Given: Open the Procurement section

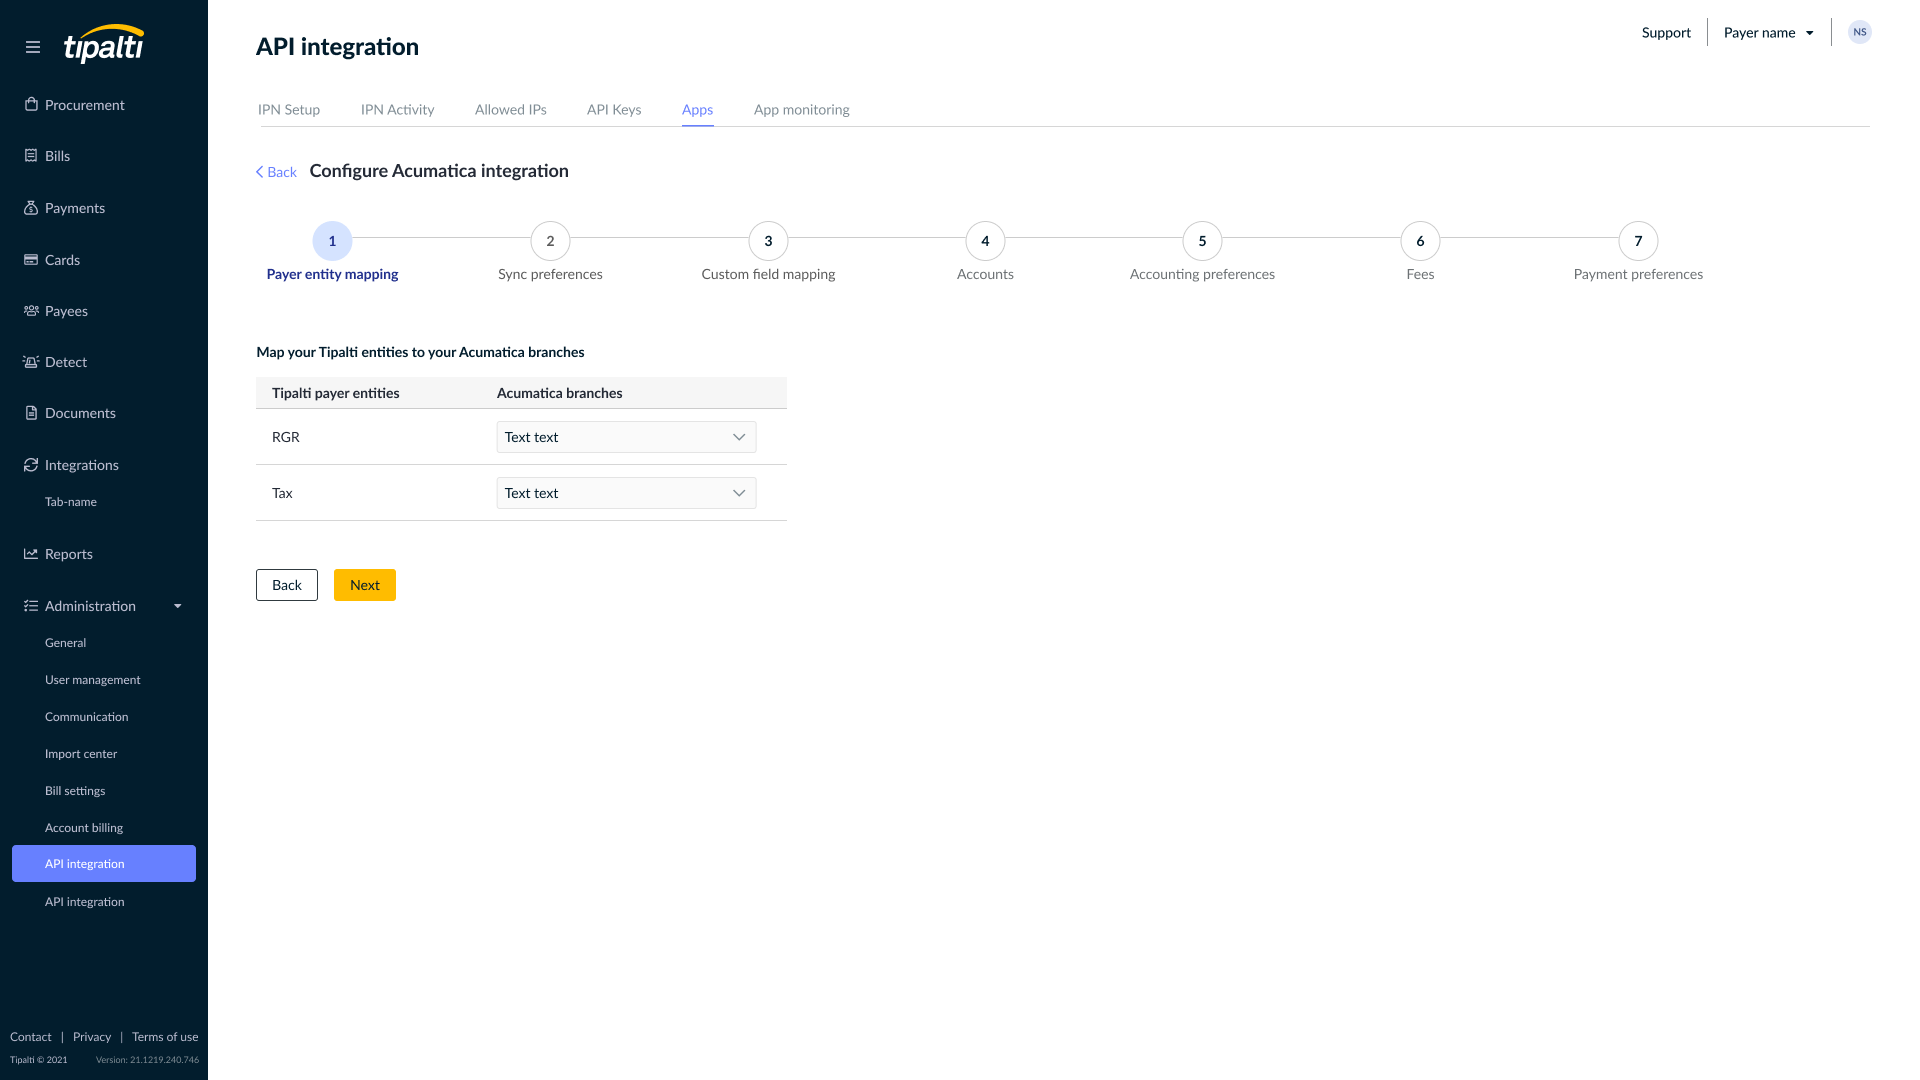Looking at the screenshot, I should point(84,104).
